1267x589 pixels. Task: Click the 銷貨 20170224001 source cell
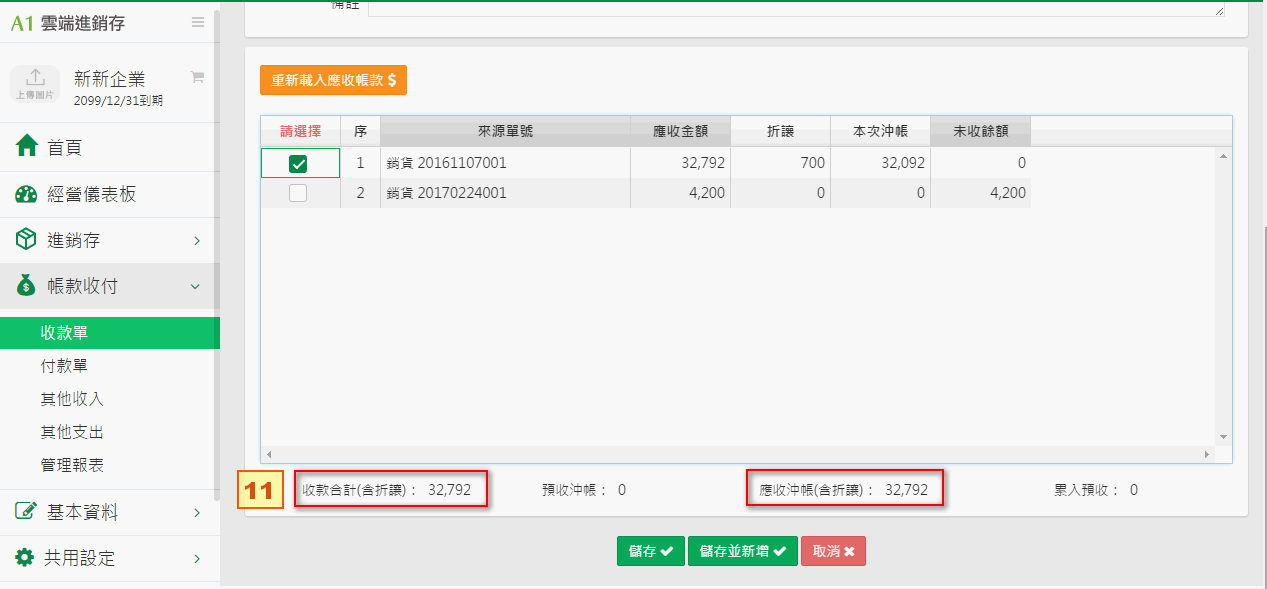[x=505, y=193]
